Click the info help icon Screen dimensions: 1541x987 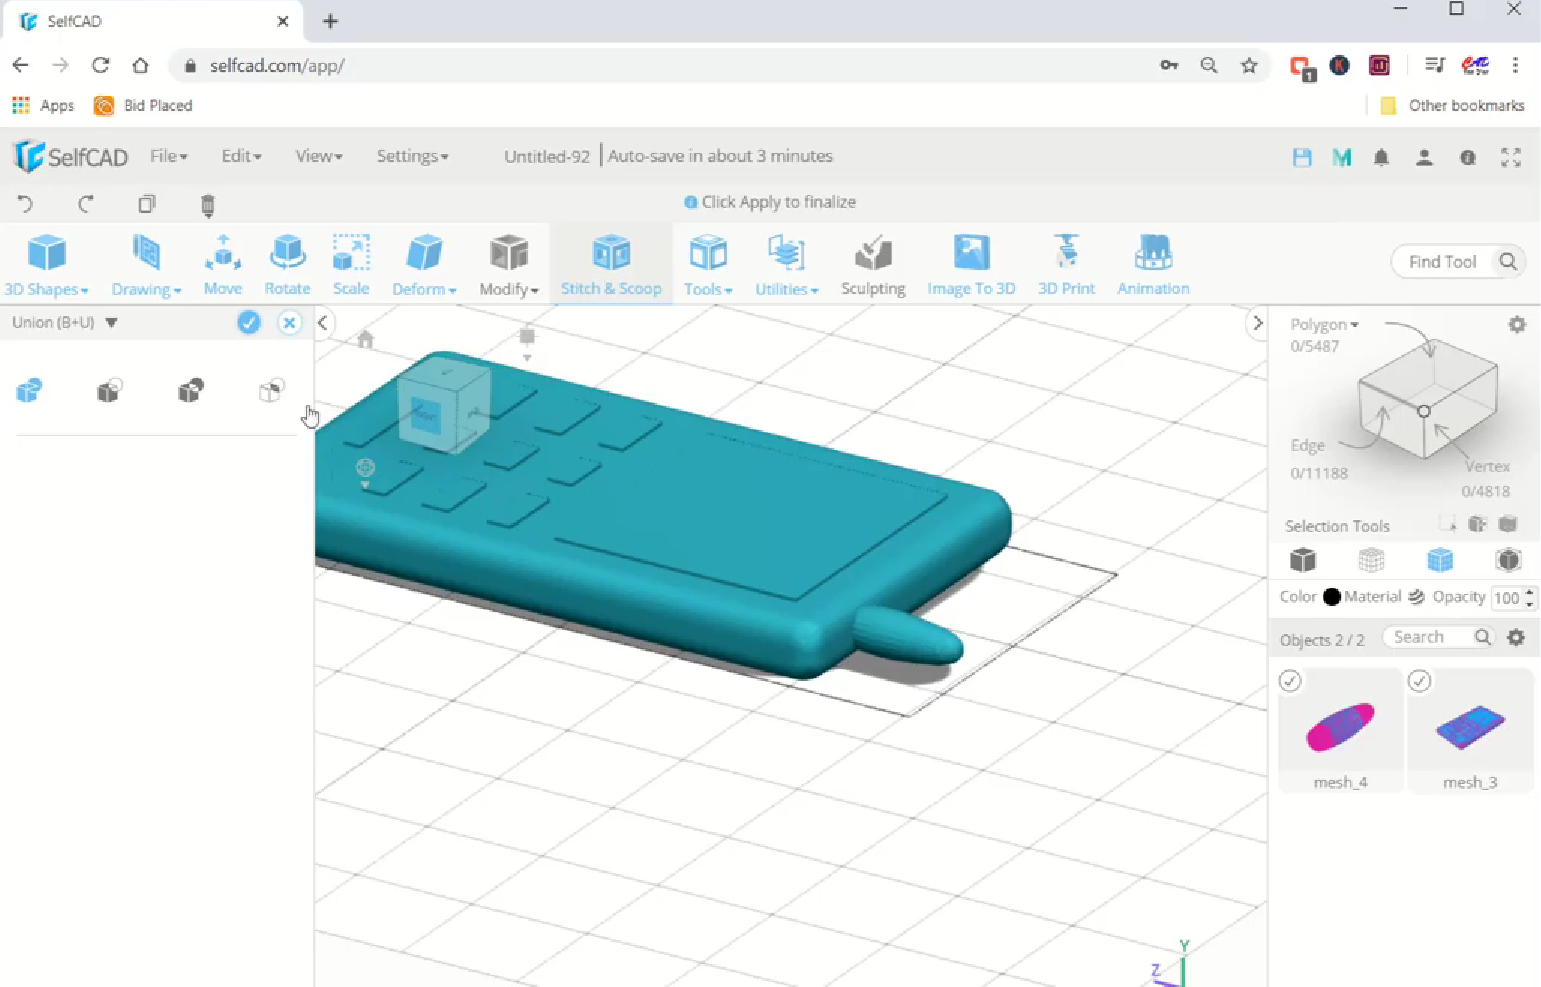(x=1468, y=157)
